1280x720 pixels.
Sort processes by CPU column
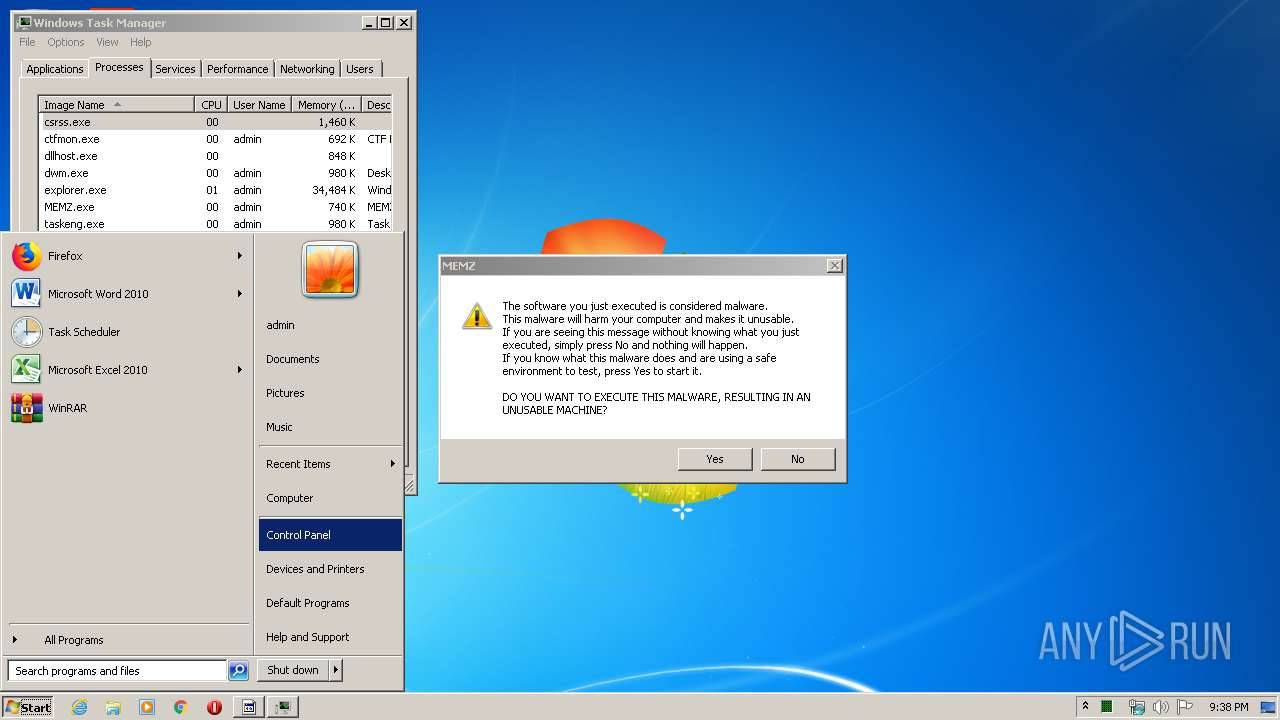[211, 105]
